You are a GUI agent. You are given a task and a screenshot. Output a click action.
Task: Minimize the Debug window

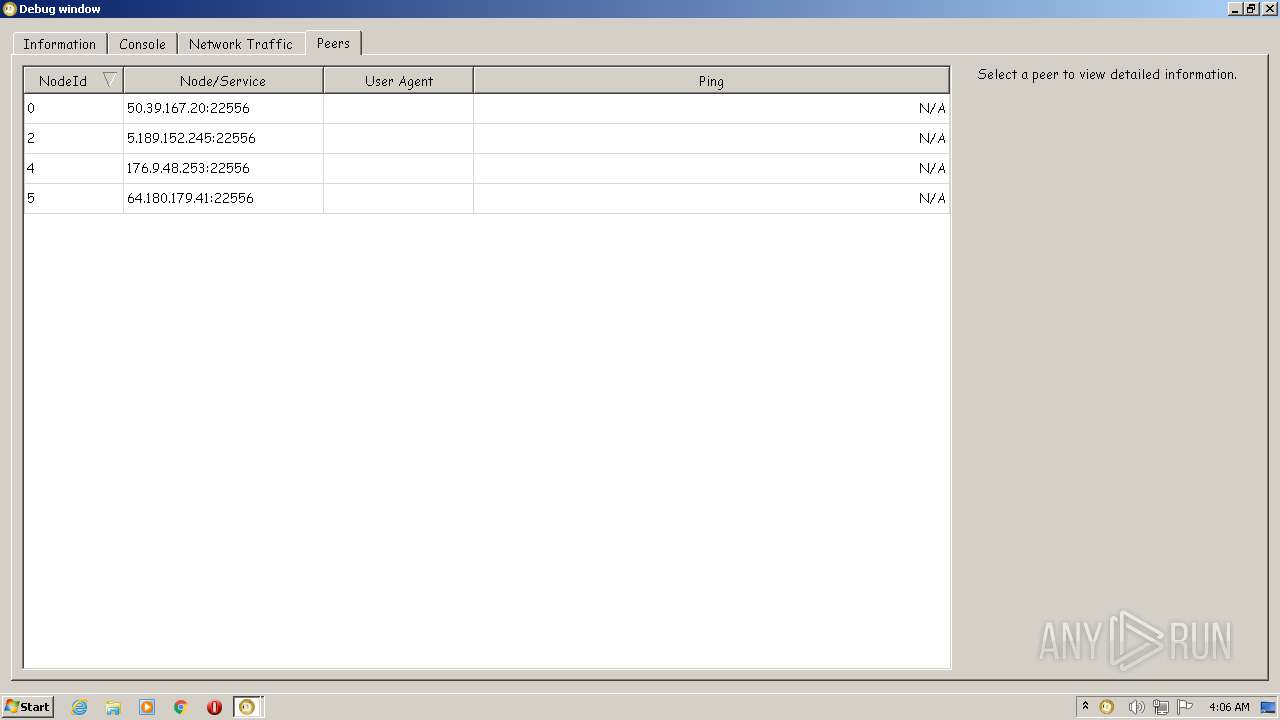click(x=1236, y=9)
